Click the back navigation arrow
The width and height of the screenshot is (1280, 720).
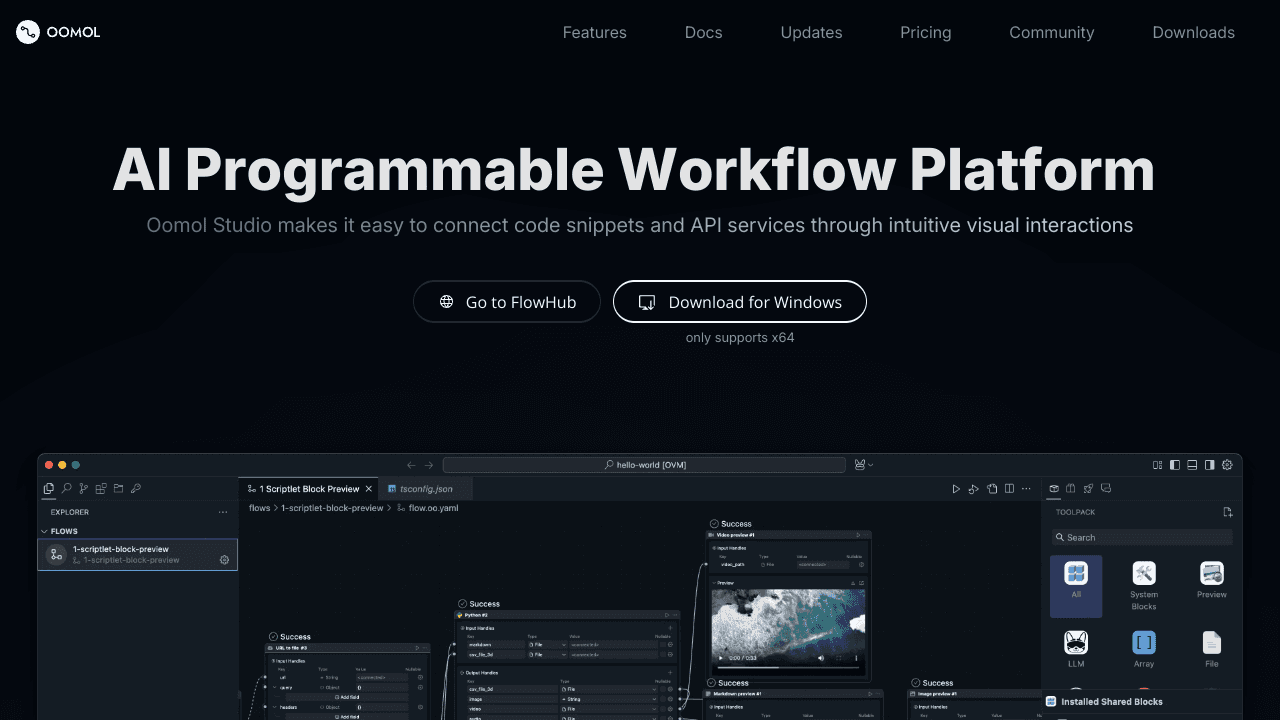pos(411,465)
